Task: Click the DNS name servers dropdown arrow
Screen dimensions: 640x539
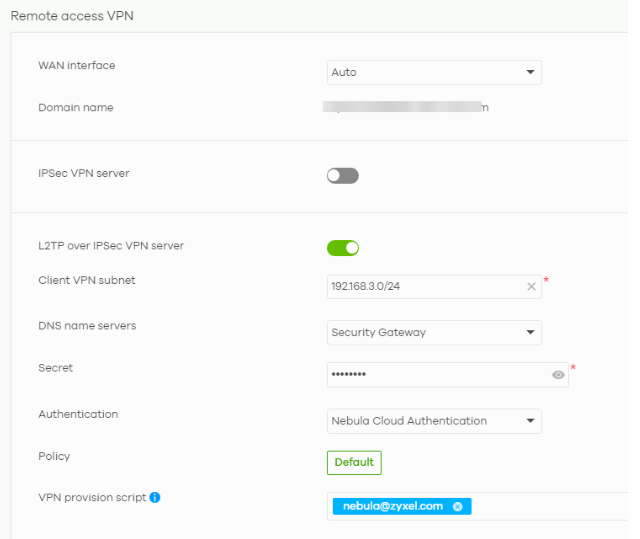Action: click(530, 332)
